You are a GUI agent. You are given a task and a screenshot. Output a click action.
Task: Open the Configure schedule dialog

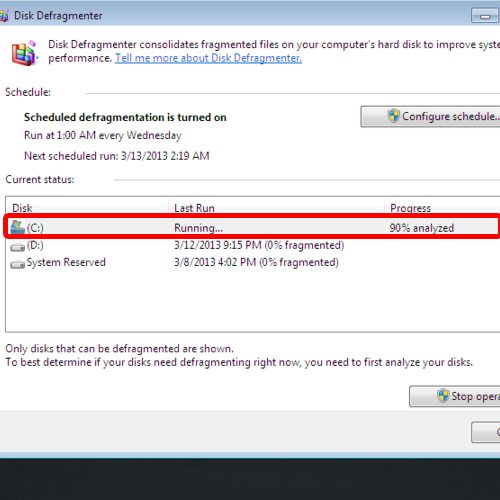(430, 117)
